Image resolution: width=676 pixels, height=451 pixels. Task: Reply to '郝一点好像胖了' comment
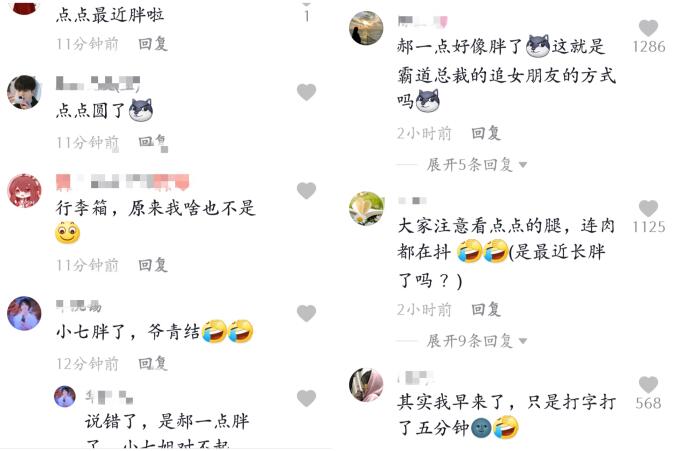(486, 133)
